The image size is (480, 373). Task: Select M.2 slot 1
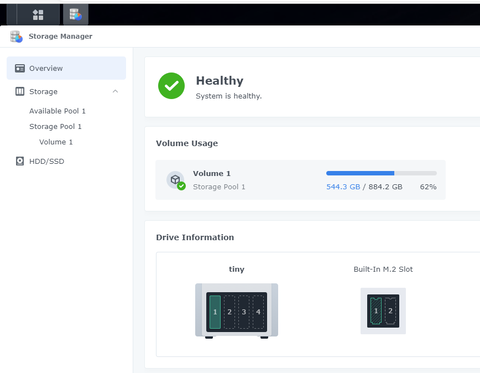tap(376, 311)
